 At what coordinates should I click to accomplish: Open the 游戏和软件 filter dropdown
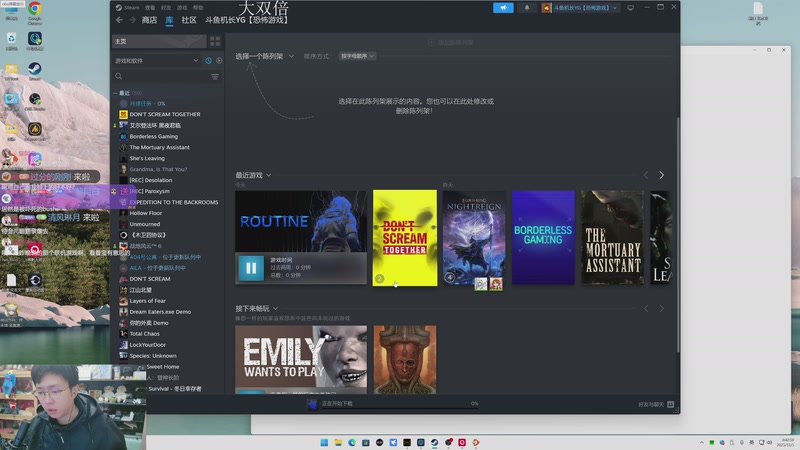(157, 61)
